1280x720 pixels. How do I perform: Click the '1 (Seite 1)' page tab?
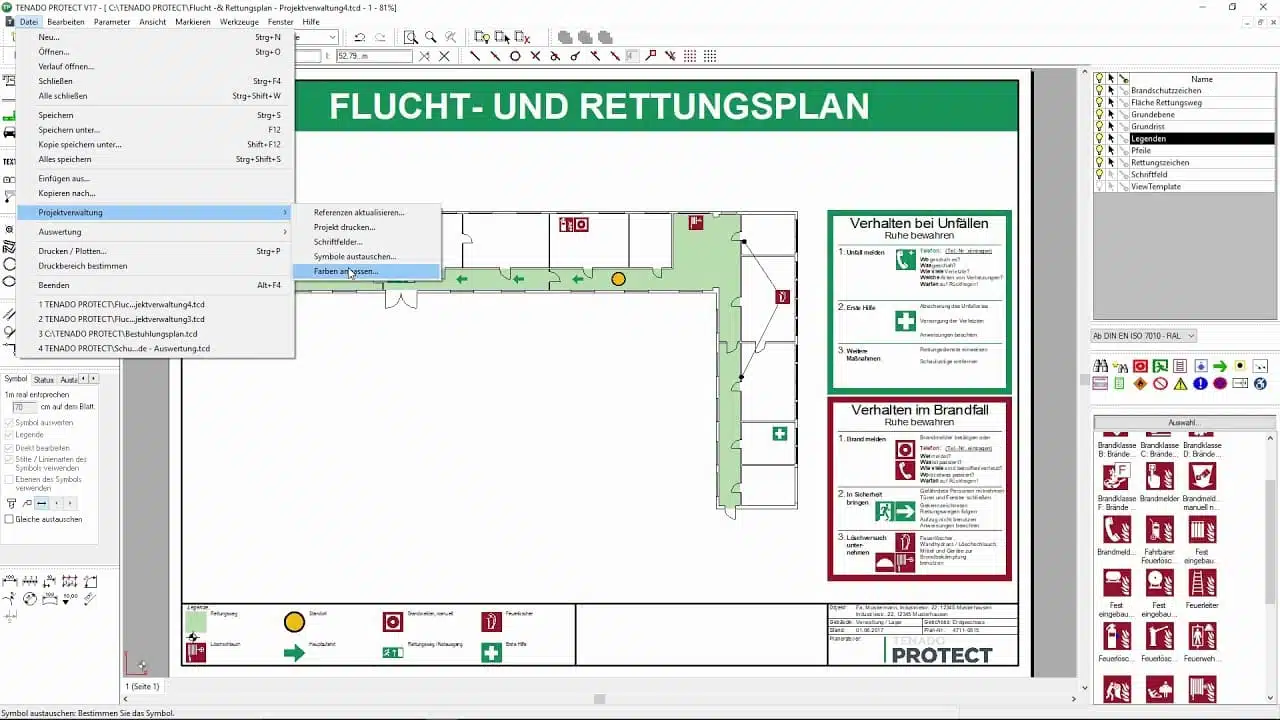pyautogui.click(x=142, y=686)
